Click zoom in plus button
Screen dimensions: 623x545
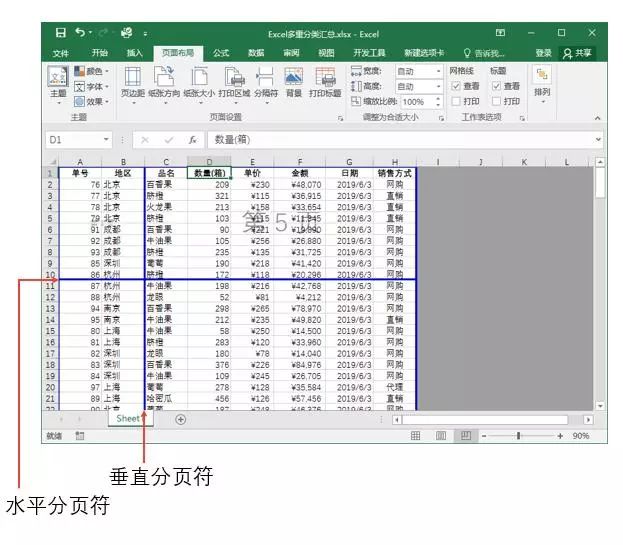560,436
